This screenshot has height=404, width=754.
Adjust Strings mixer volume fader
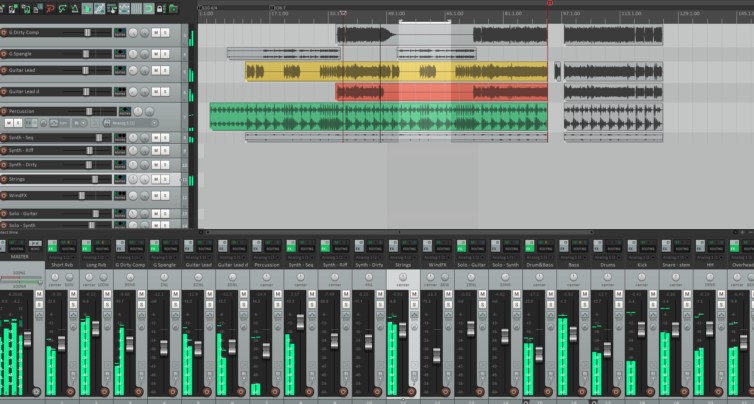pos(402,330)
